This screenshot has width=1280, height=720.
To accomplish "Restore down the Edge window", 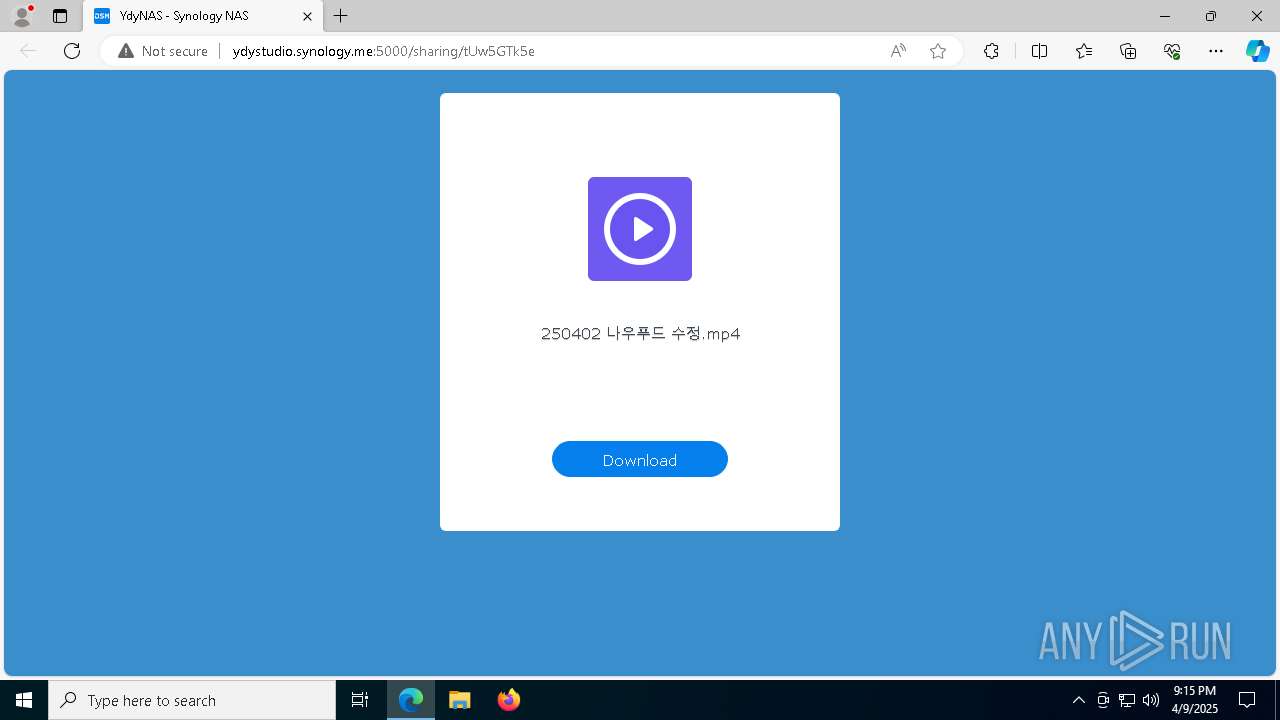I will point(1211,16).
